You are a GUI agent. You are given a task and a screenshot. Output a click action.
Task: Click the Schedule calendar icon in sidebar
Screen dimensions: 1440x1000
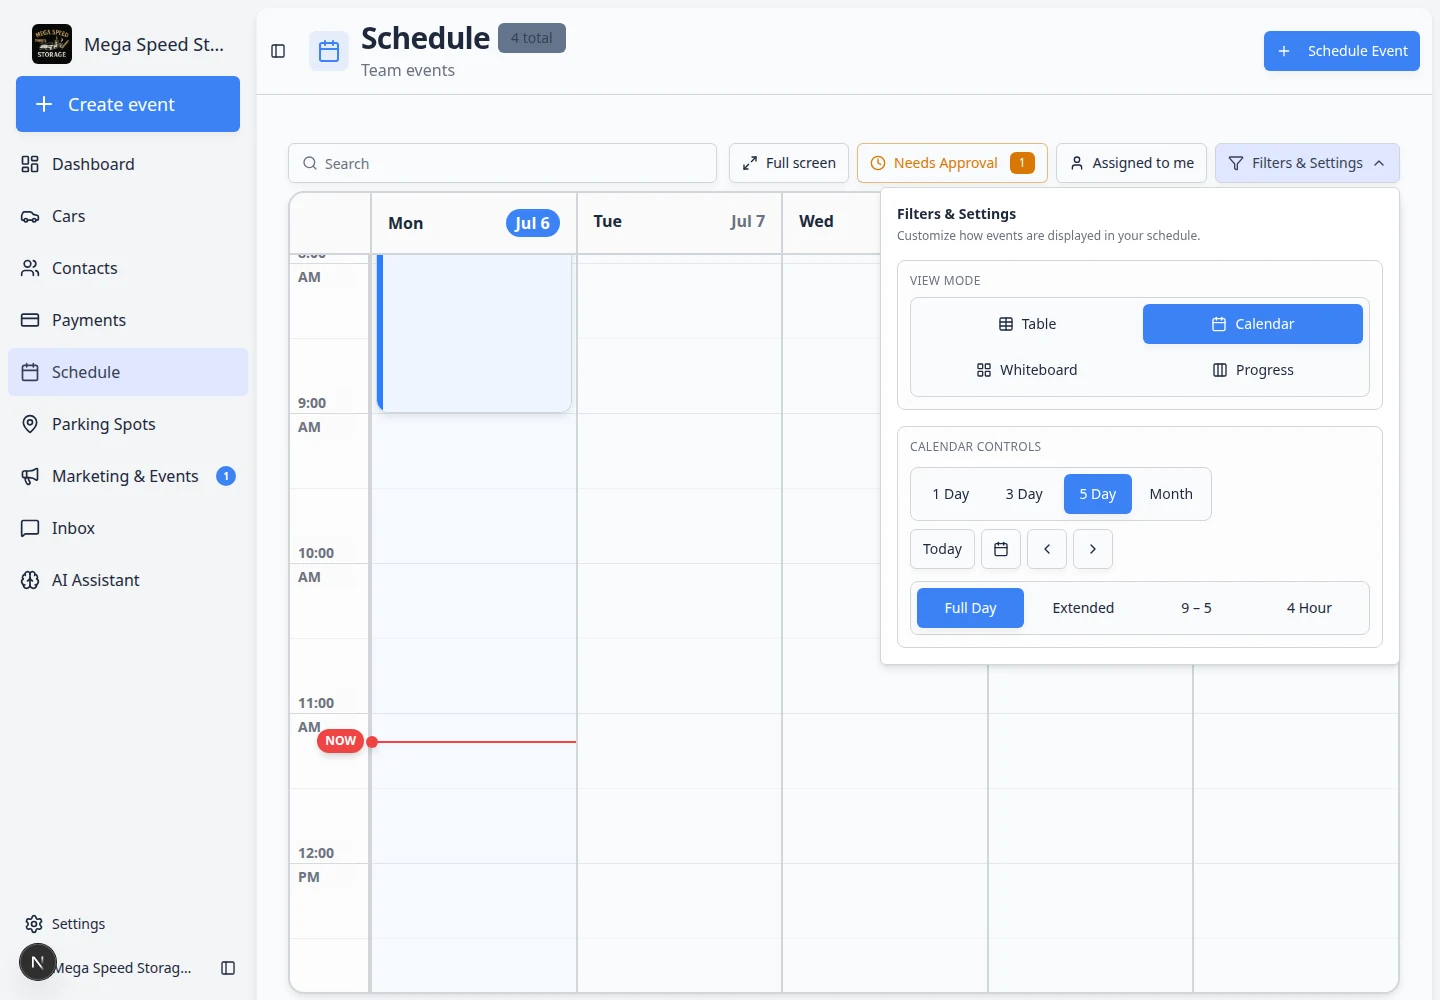(x=30, y=372)
